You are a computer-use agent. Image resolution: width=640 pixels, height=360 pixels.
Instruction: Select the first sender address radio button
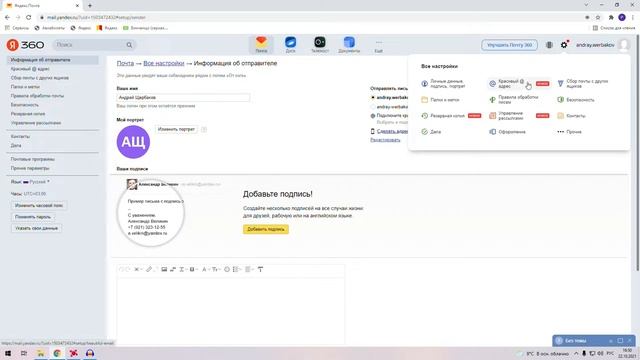(373, 98)
